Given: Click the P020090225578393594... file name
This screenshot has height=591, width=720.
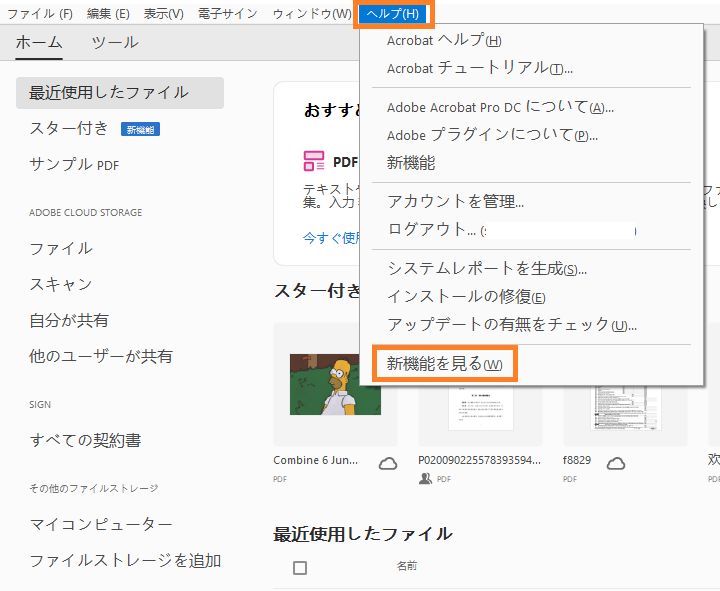Looking at the screenshot, I should (479, 460).
